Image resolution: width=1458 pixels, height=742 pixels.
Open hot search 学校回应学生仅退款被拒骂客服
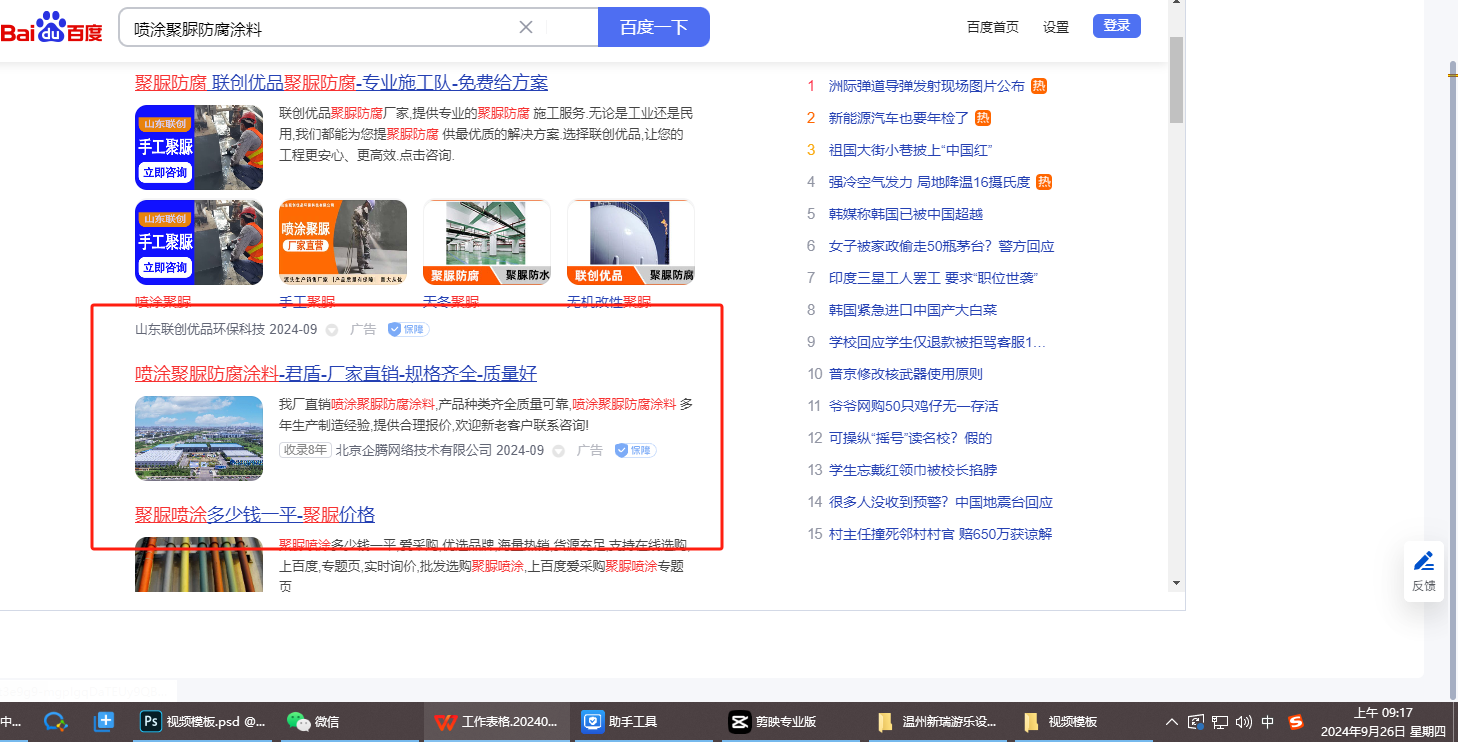[x=937, y=342]
